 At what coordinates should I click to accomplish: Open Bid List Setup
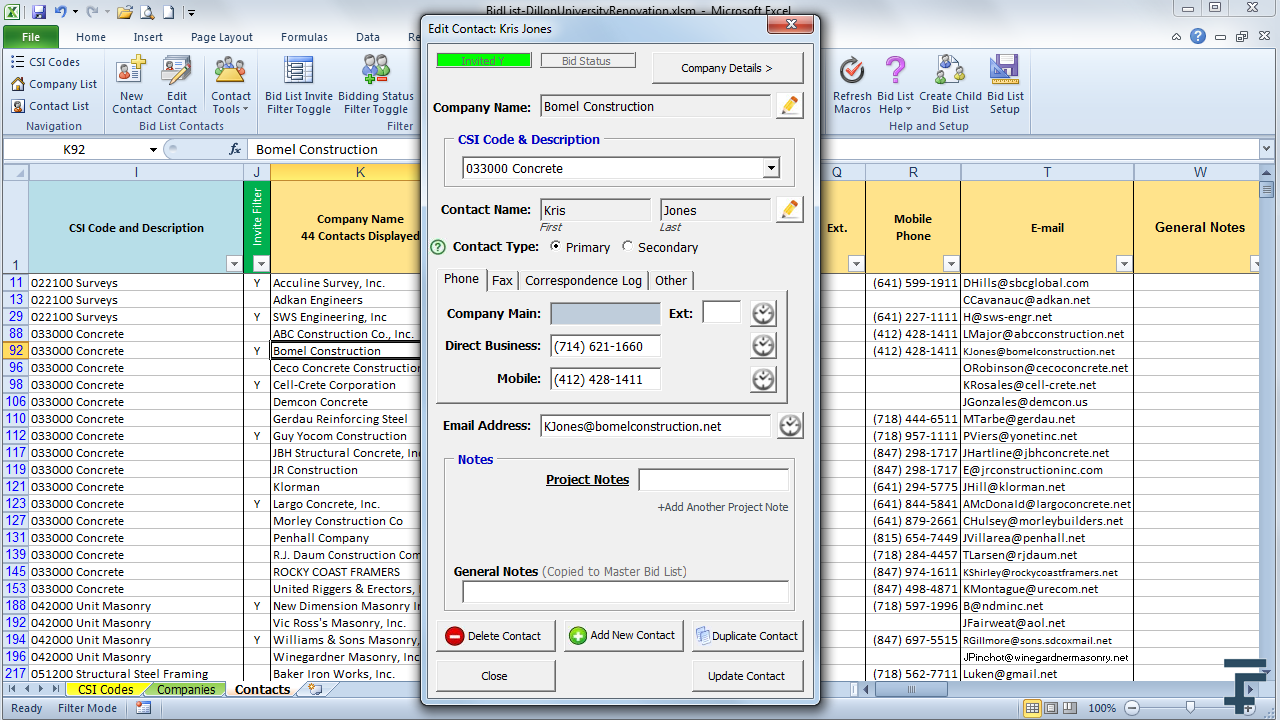1005,85
